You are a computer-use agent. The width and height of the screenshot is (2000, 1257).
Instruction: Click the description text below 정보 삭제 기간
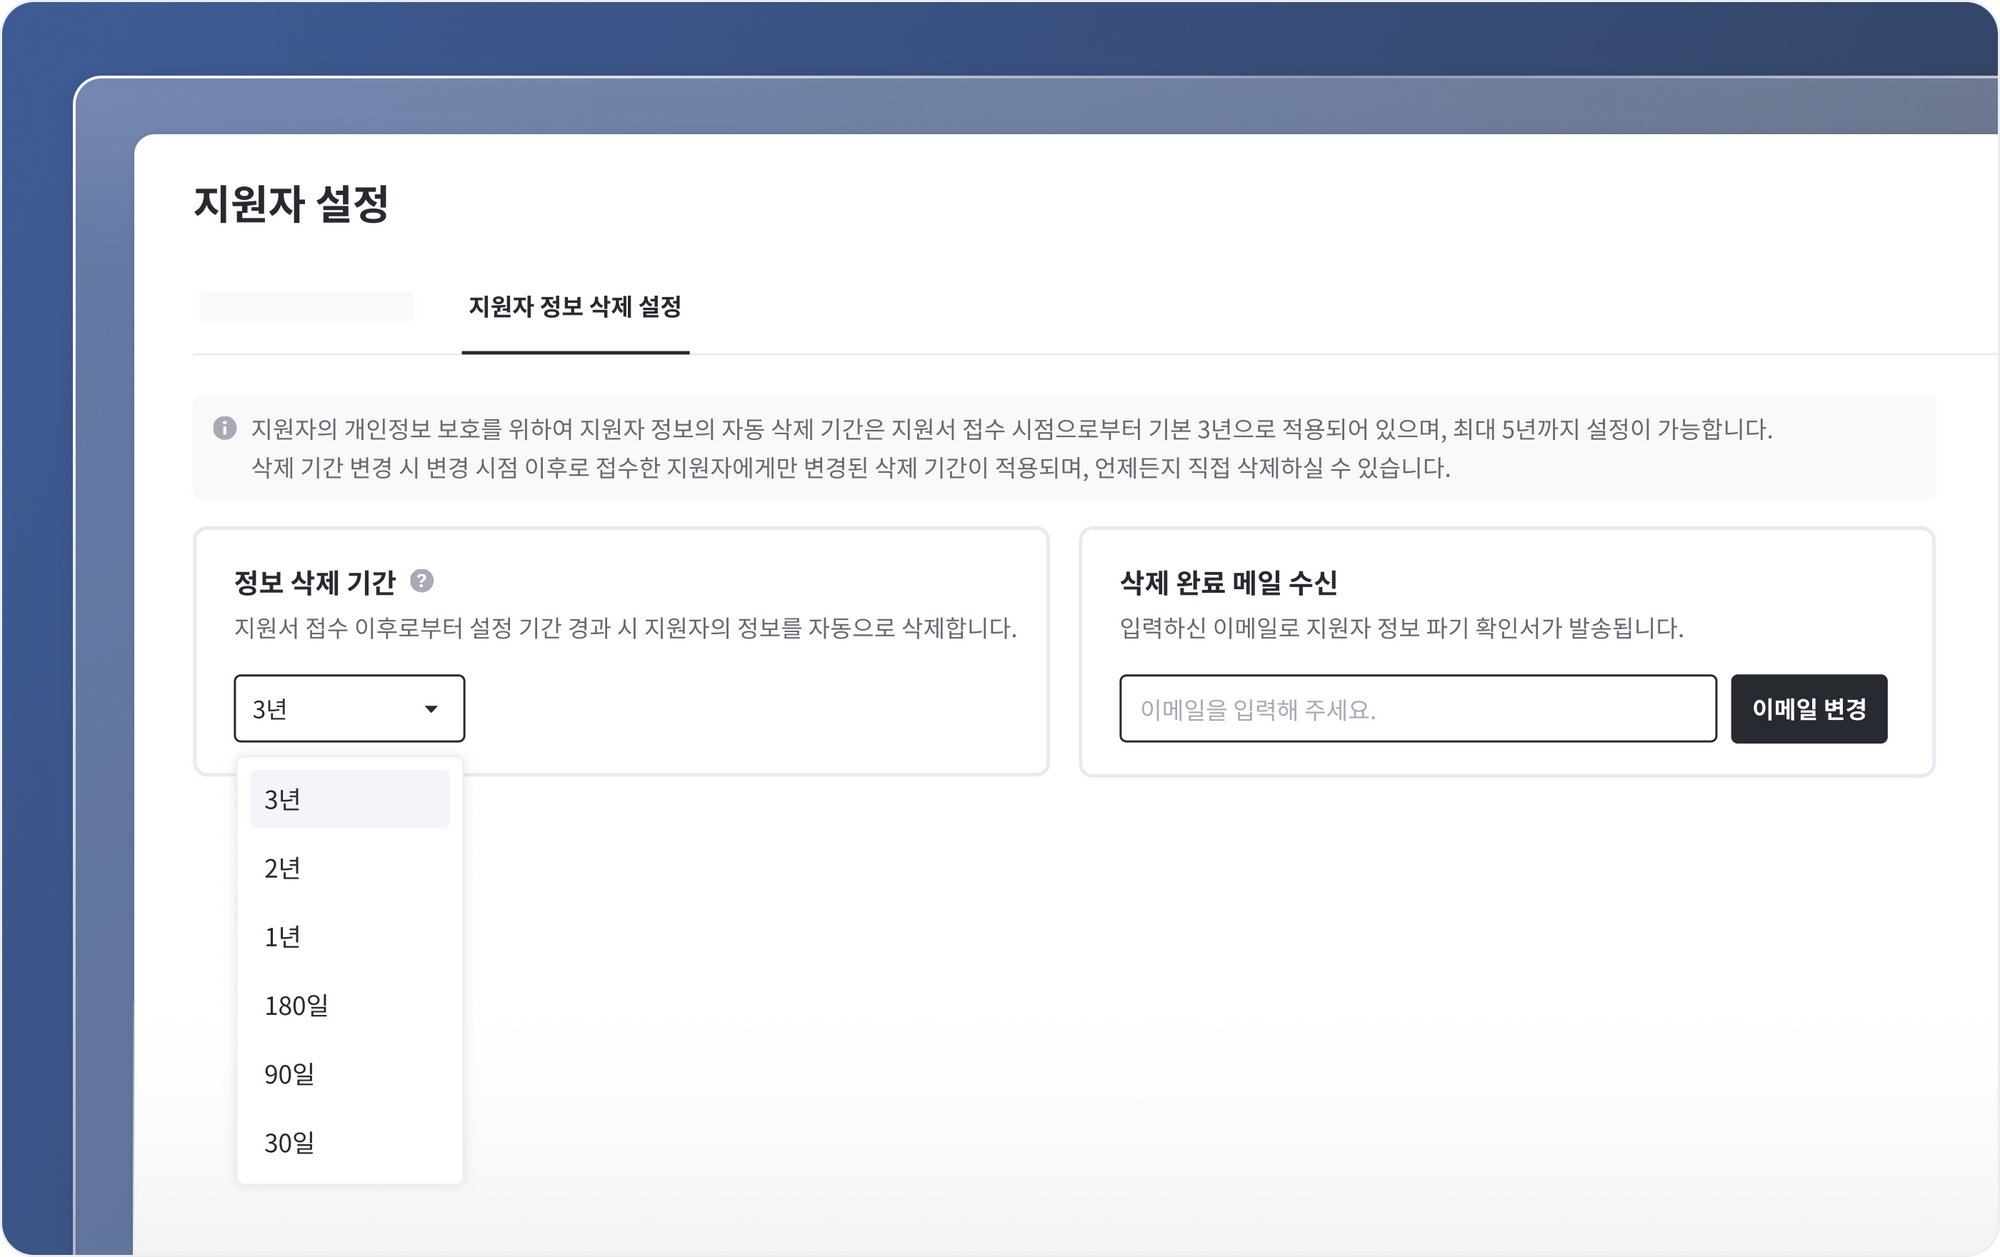coord(625,628)
